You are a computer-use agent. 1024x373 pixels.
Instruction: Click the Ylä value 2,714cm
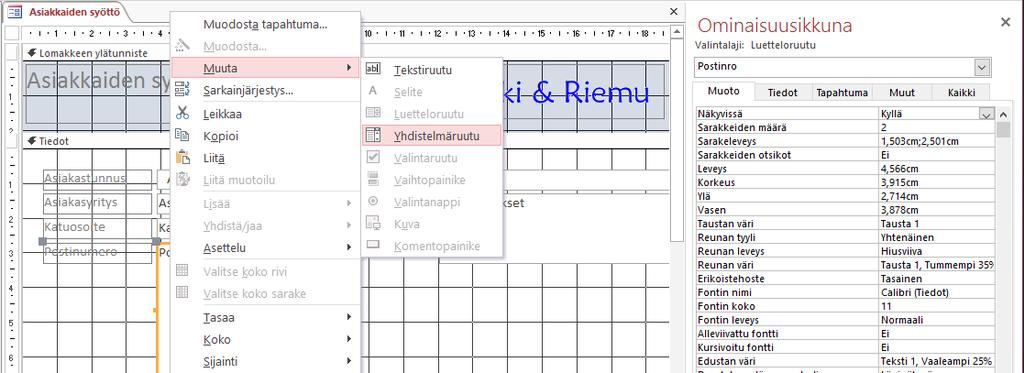[x=936, y=196]
